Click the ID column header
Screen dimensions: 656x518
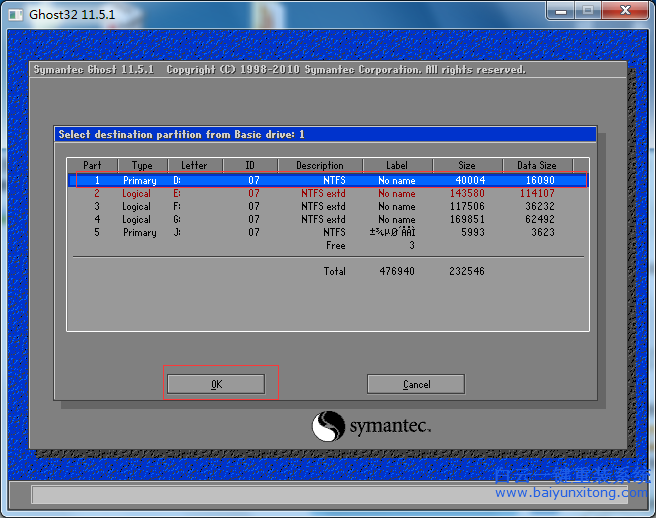point(249,166)
